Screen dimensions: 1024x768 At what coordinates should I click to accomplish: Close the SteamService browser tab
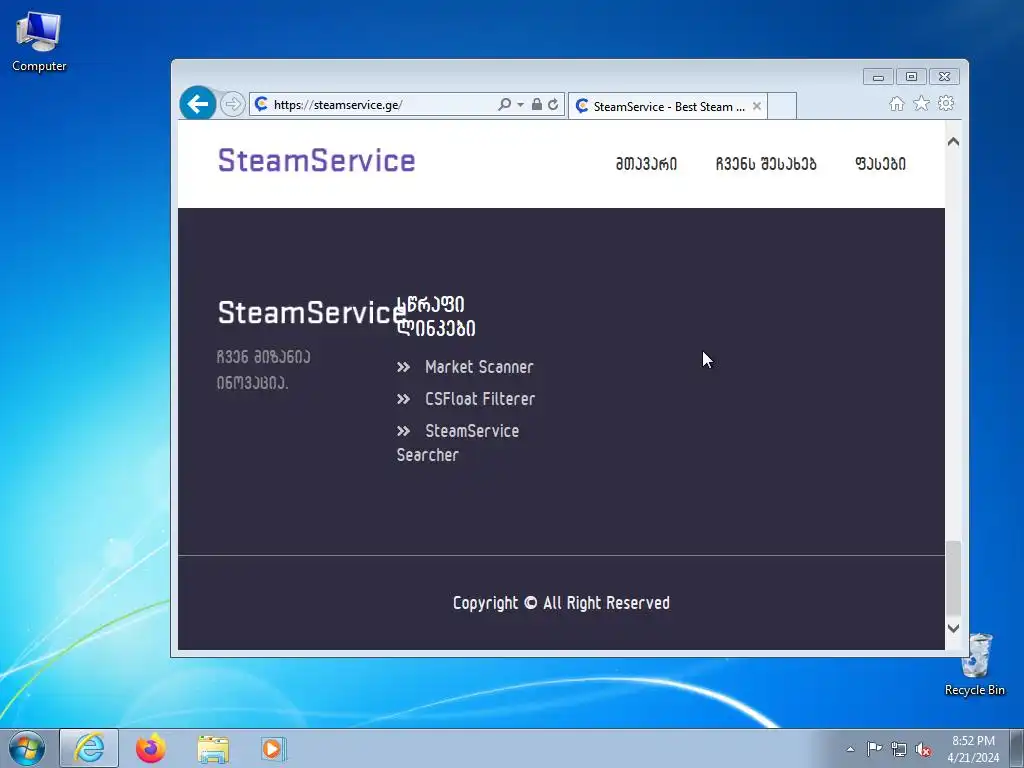[x=756, y=106]
